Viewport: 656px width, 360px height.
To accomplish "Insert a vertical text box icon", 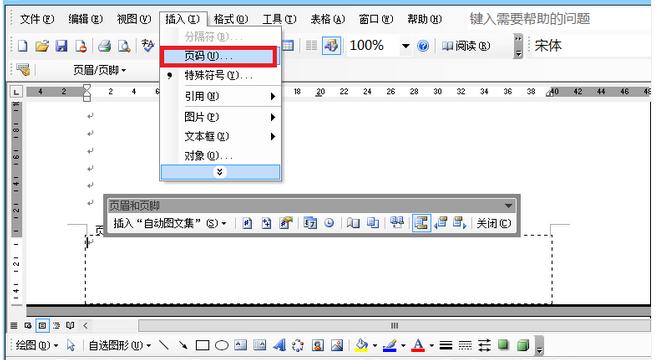I will (x=260, y=345).
